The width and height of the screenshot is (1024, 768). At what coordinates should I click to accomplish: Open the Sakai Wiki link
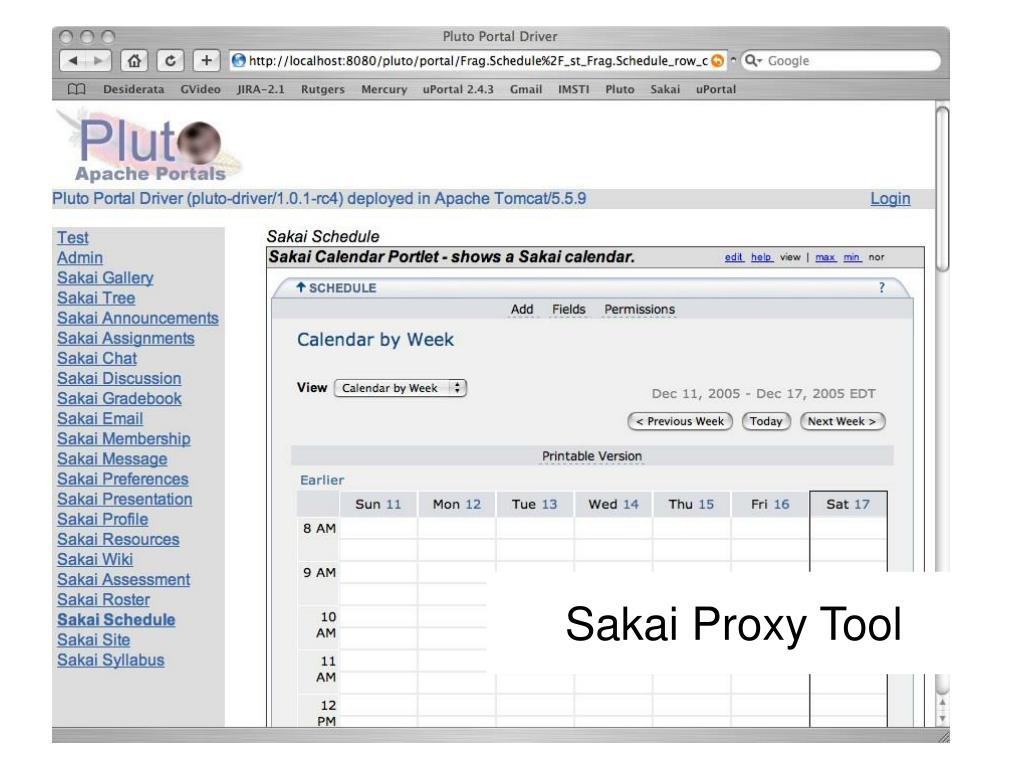(95, 560)
